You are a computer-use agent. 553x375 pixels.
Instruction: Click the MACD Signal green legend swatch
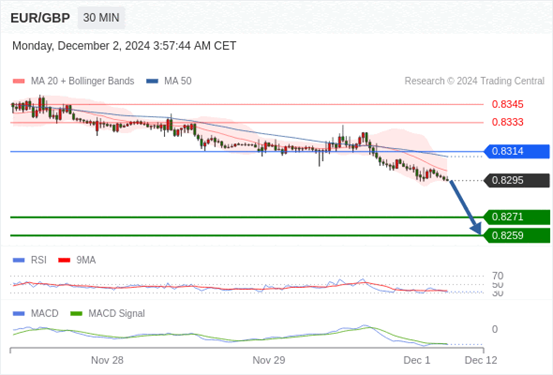pos(76,313)
